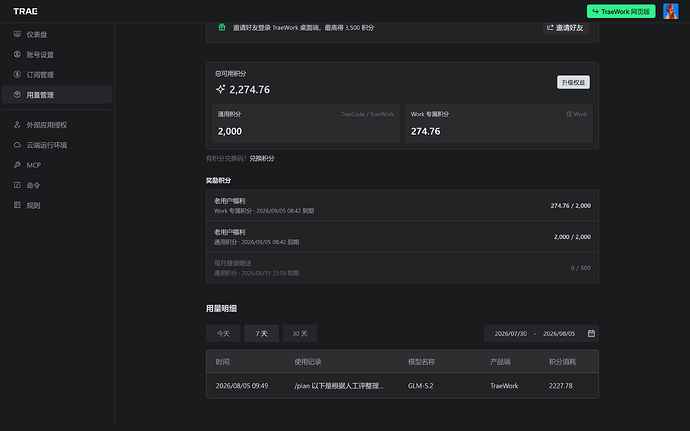Screen dimensions: 690x431
Task: Click the dashboard icon beside 仪表盘
Action: (x=17, y=34)
